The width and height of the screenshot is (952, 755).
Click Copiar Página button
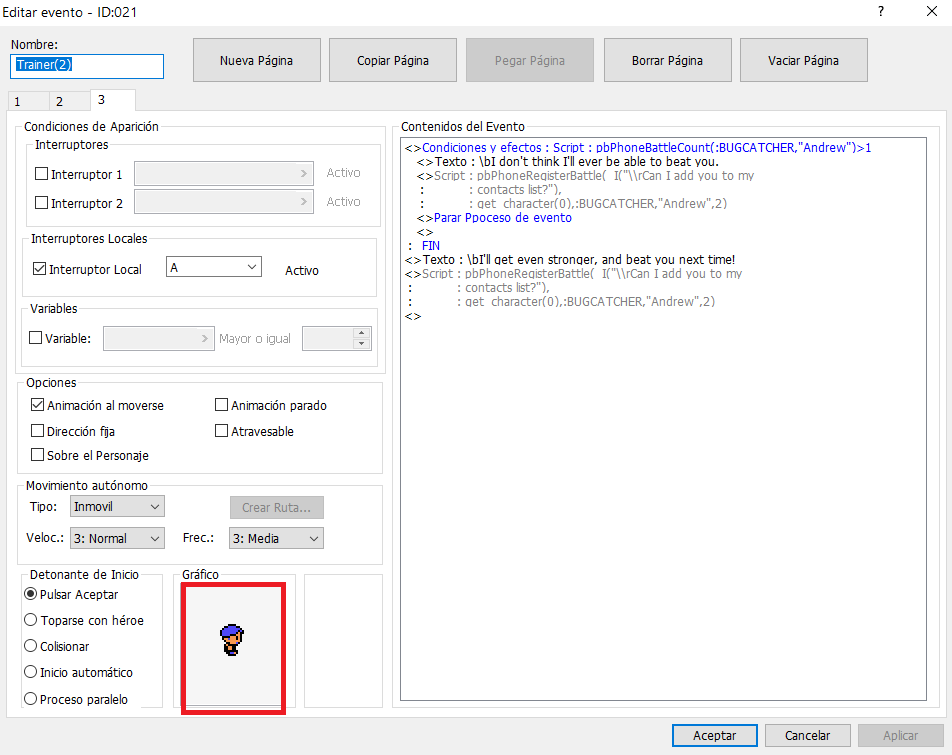pyautogui.click(x=393, y=60)
